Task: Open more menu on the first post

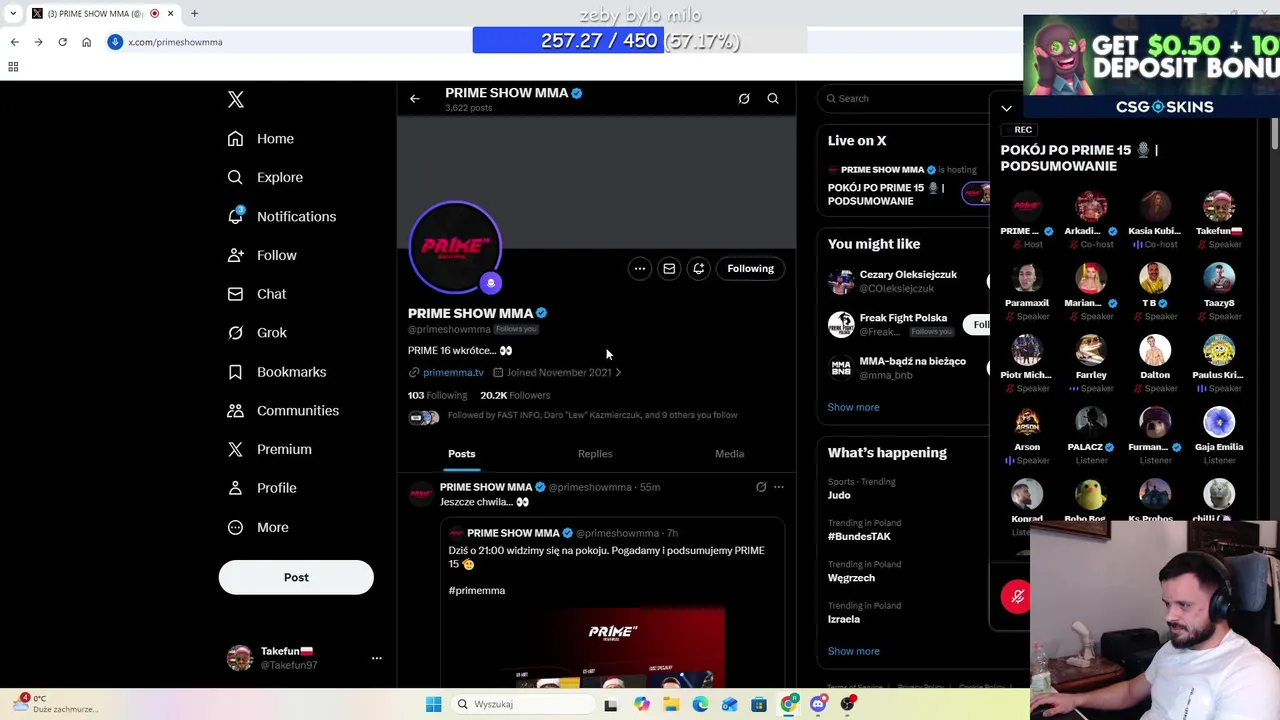Action: point(779,487)
